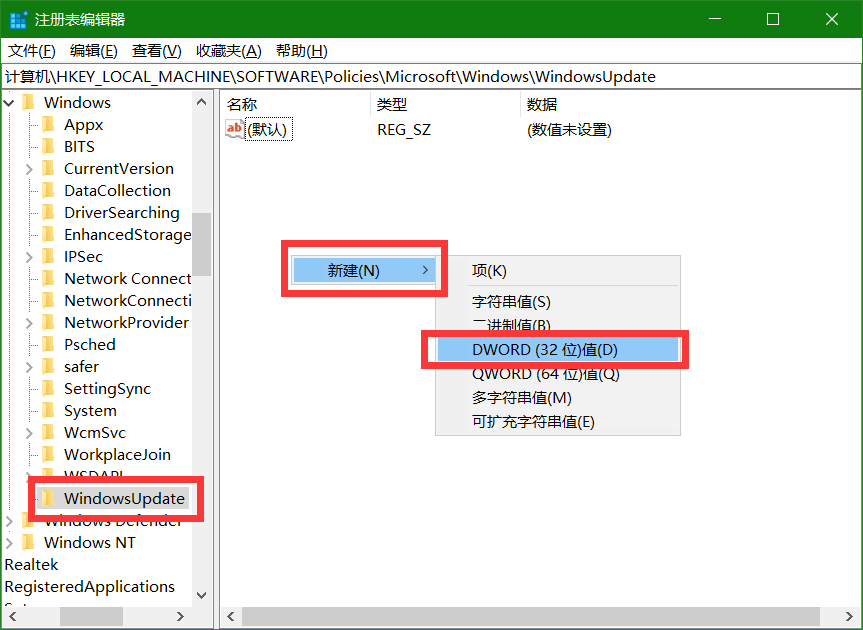Click the (数值未设置) data cell

coord(569,130)
